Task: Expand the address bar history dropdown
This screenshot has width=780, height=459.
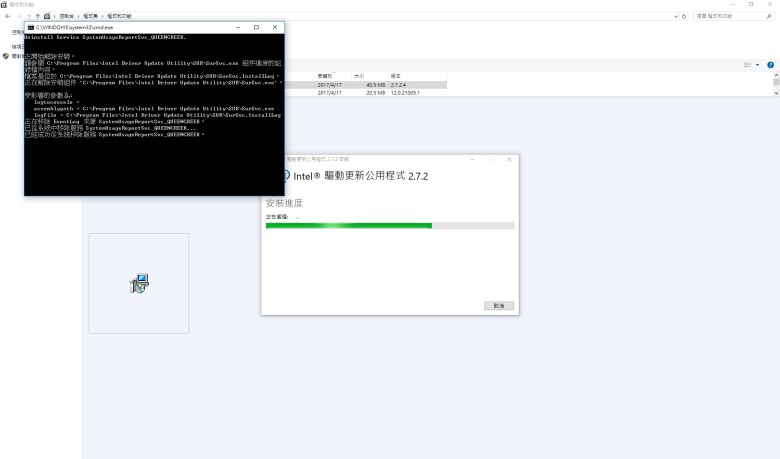Action: click(676, 16)
